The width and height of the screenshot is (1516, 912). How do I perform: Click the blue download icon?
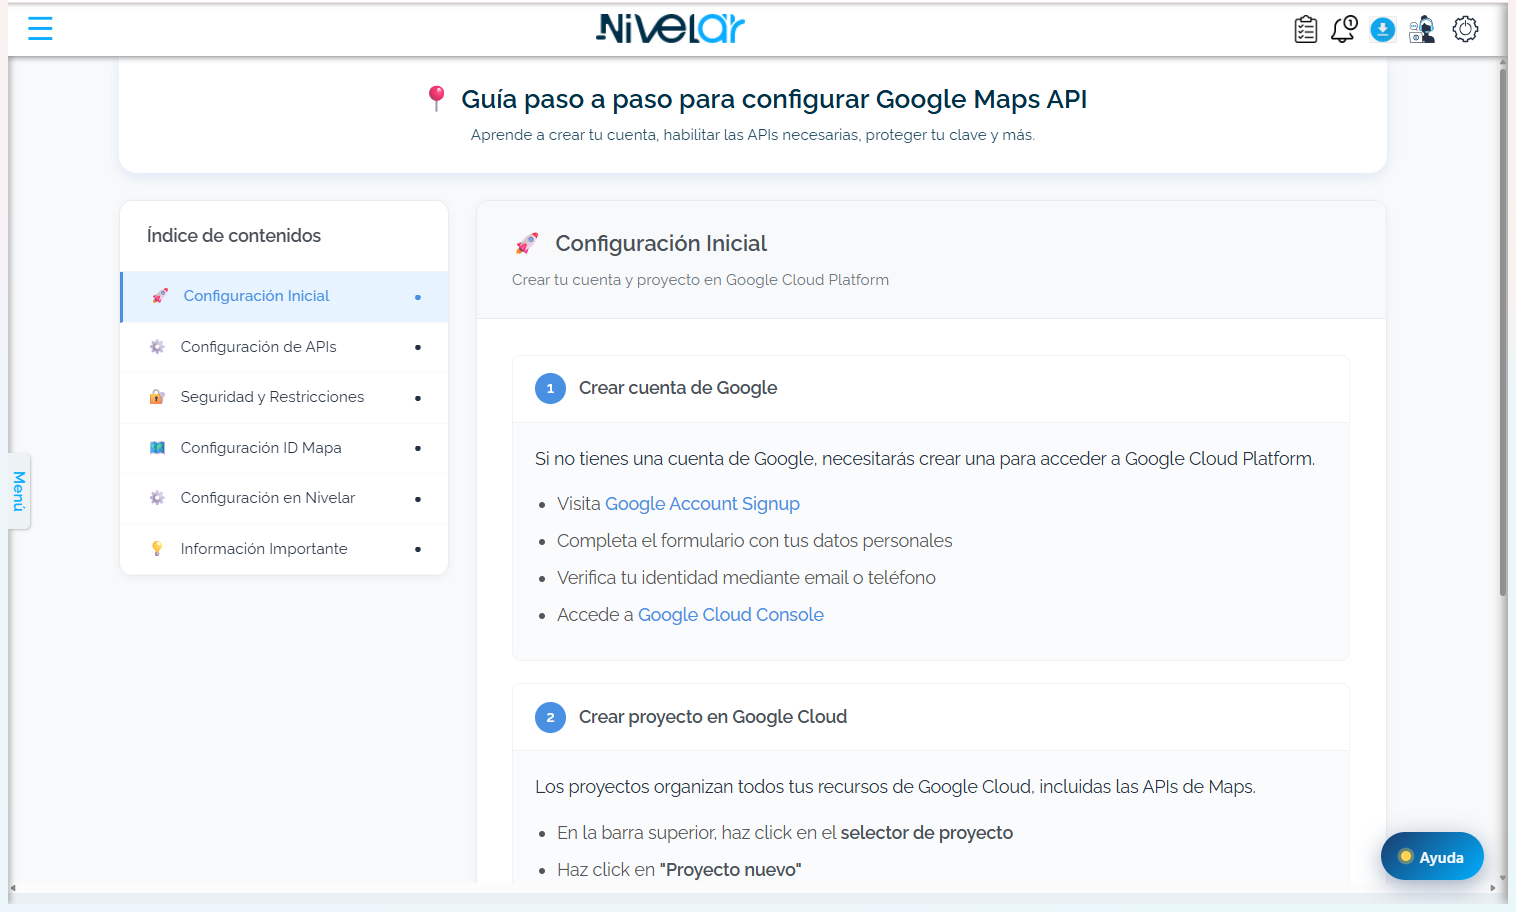pyautogui.click(x=1382, y=29)
